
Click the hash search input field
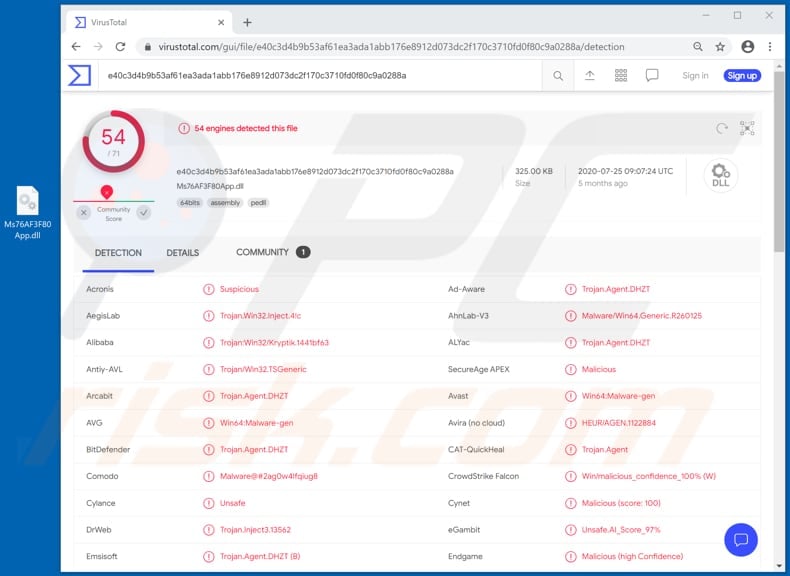pos(320,76)
